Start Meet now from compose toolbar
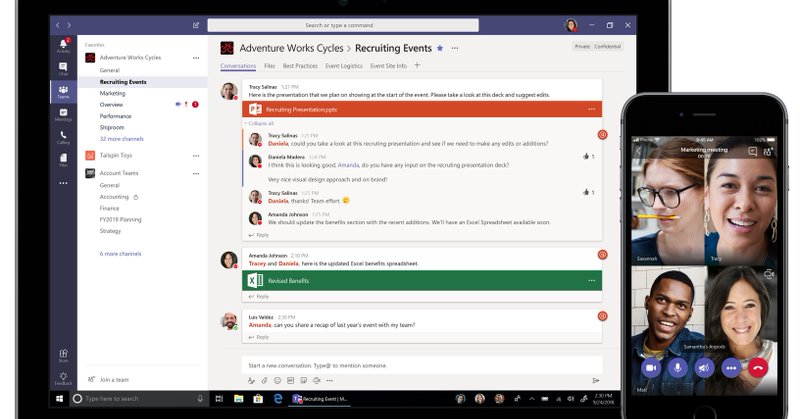 coord(317,380)
